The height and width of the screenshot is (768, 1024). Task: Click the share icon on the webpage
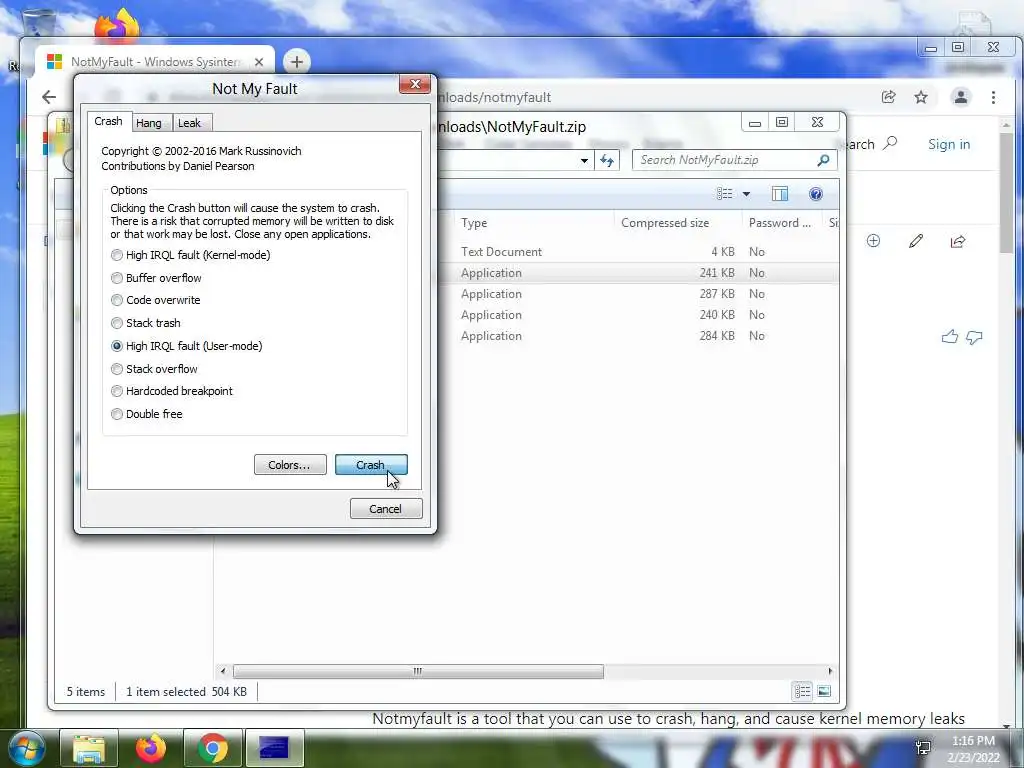958,242
